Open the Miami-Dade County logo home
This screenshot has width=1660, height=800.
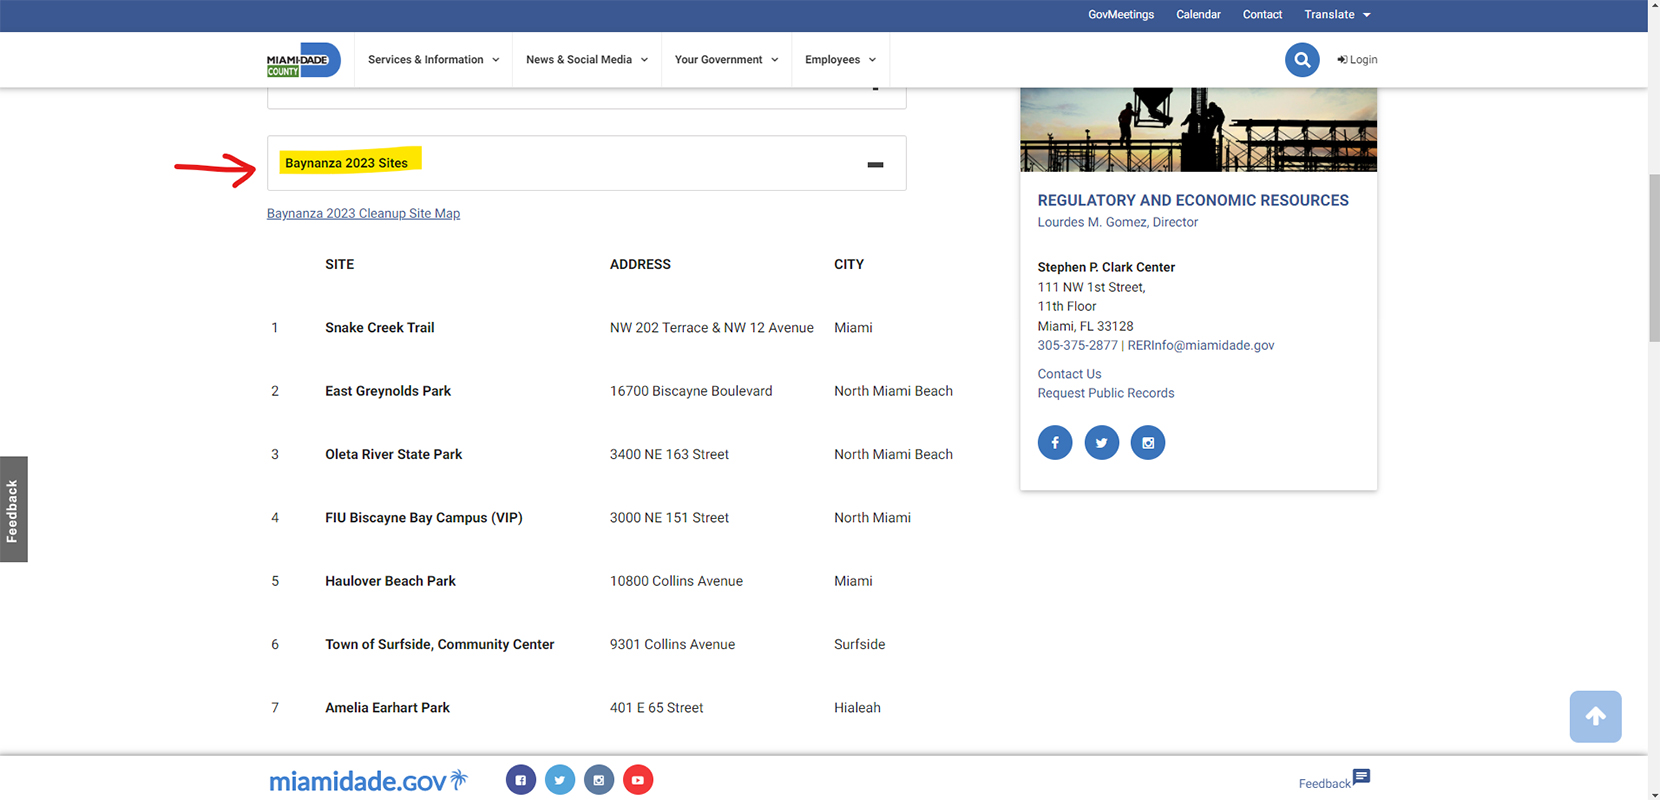pos(303,60)
